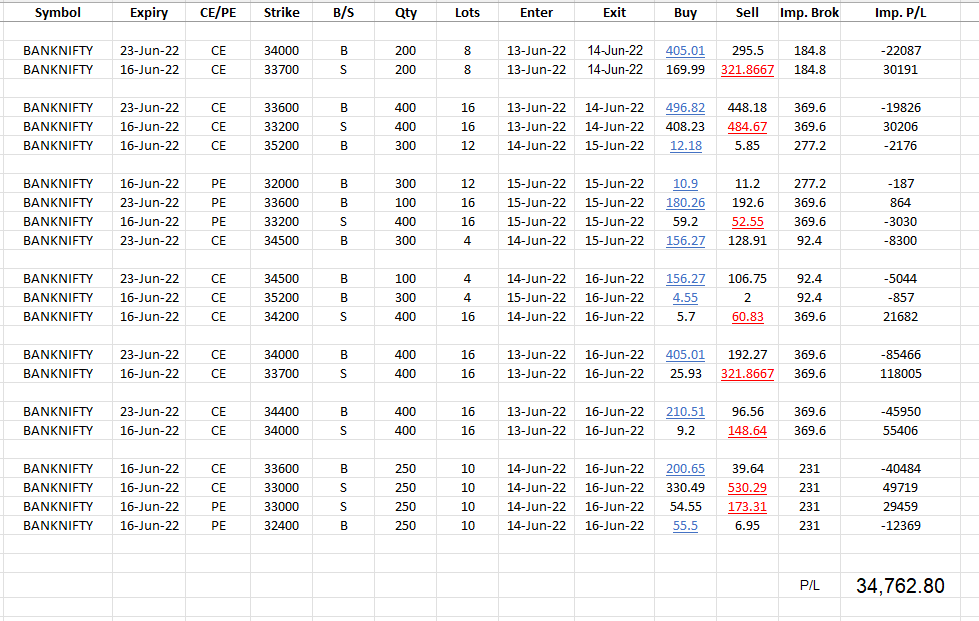Click the -12369 P/L cell
979x621 pixels.
coord(900,526)
